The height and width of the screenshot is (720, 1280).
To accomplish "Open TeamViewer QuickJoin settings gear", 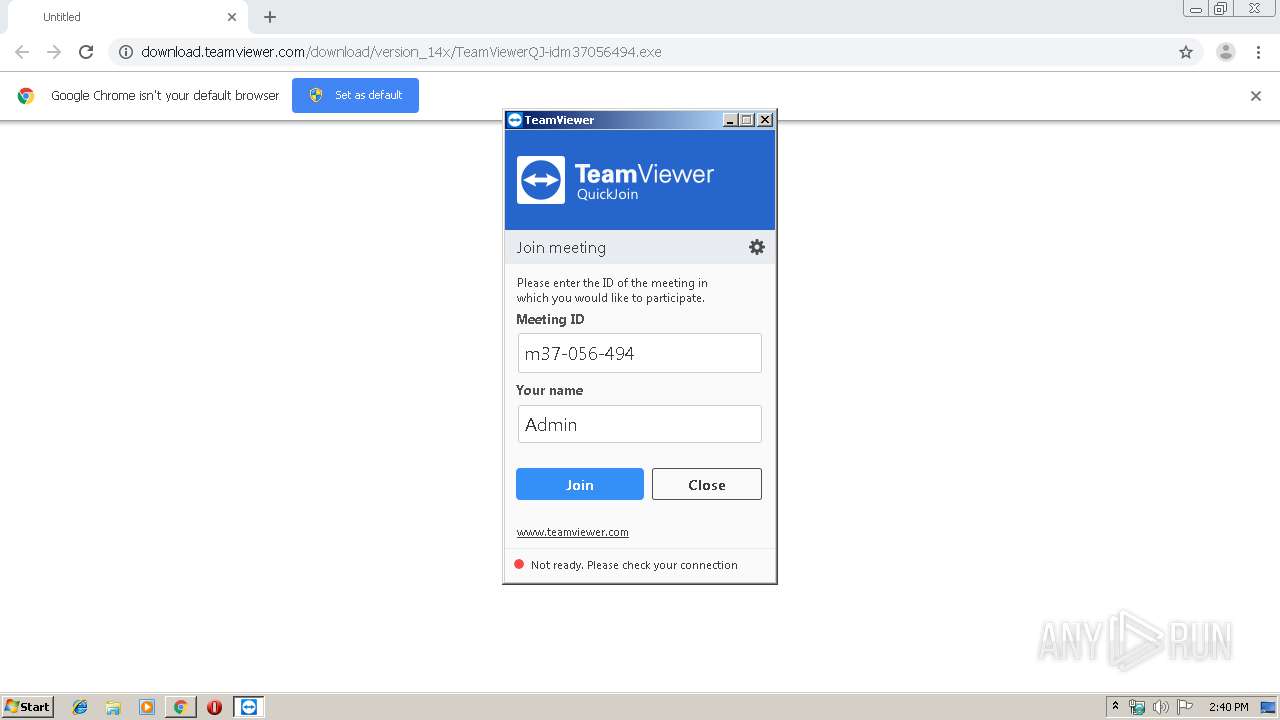I will coord(757,247).
